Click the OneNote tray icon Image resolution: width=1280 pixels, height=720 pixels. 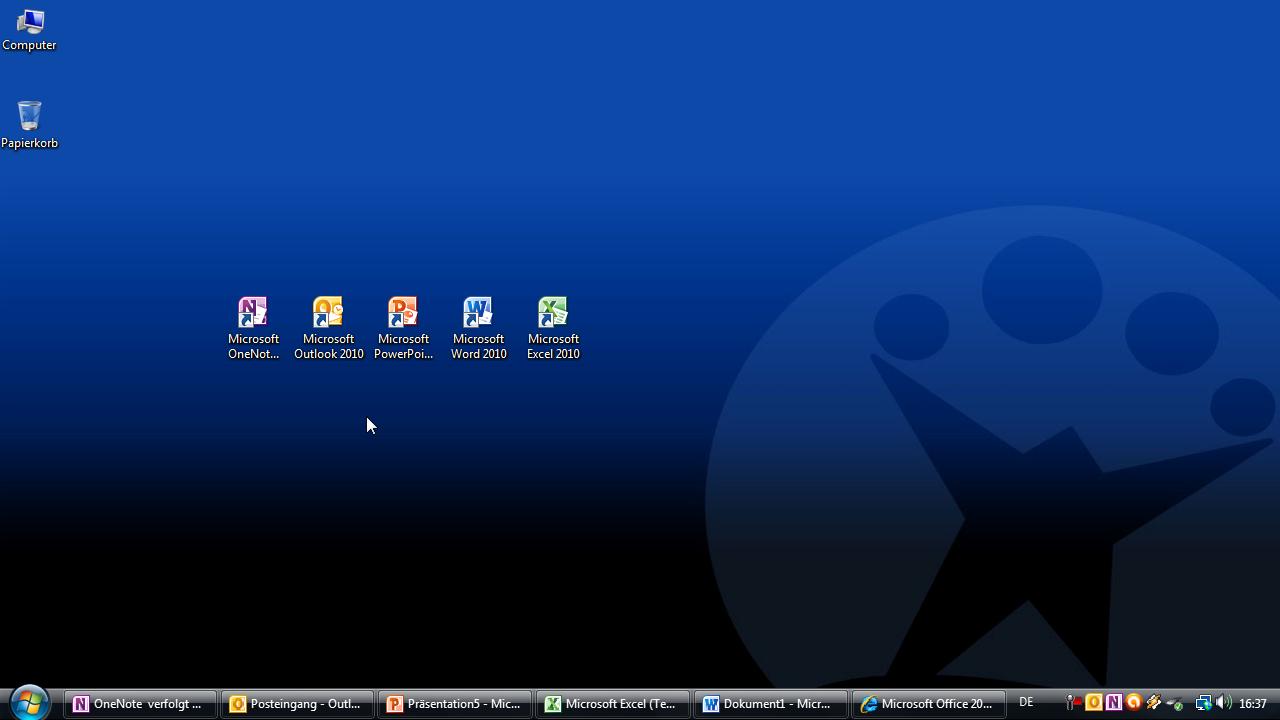[1113, 703]
